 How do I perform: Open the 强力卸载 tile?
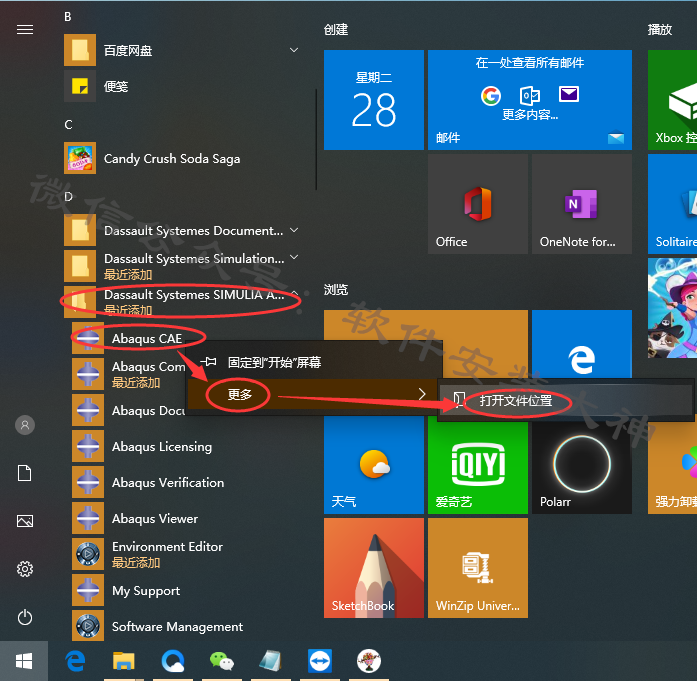pyautogui.click(x=672, y=467)
